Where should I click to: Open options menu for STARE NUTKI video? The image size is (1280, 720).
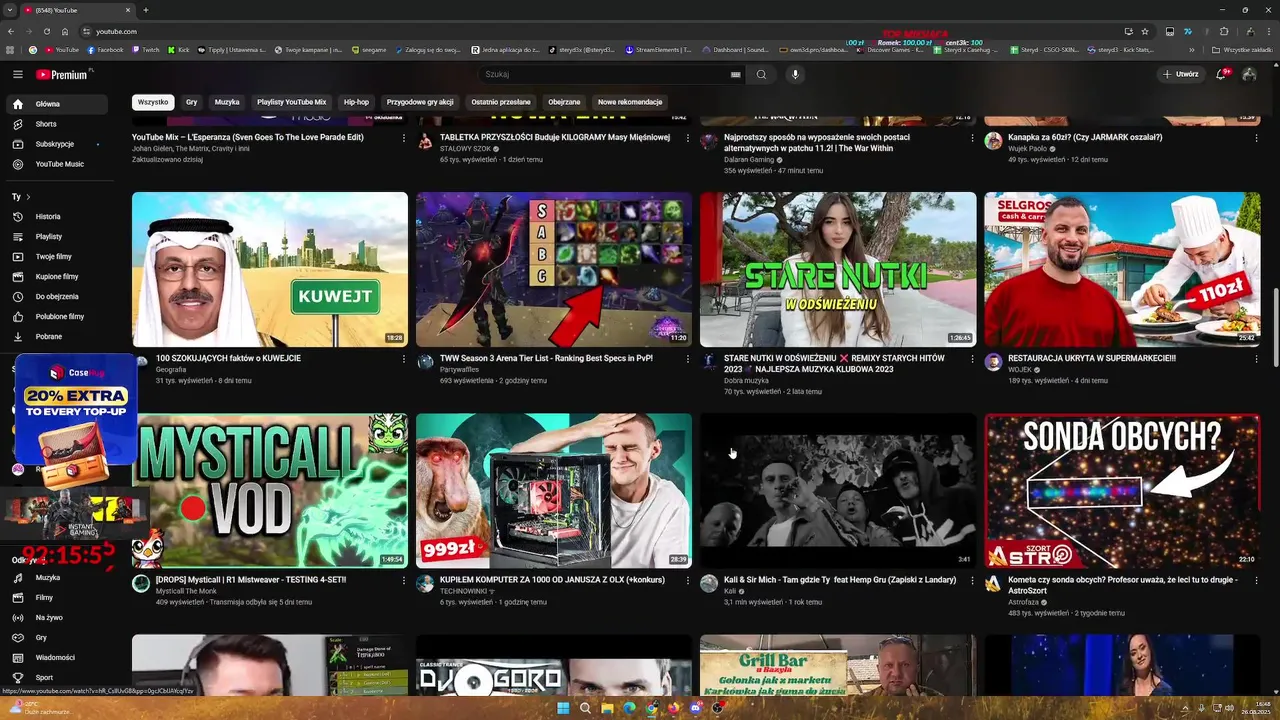coord(972,358)
